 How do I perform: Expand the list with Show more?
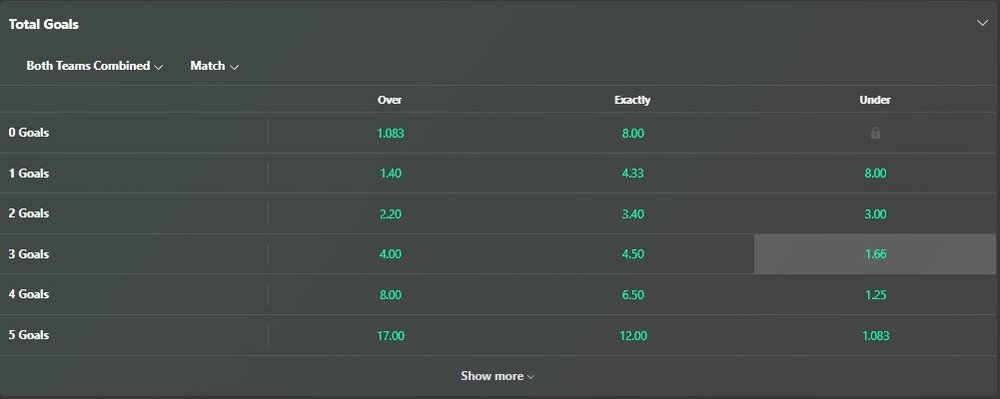[x=497, y=376]
